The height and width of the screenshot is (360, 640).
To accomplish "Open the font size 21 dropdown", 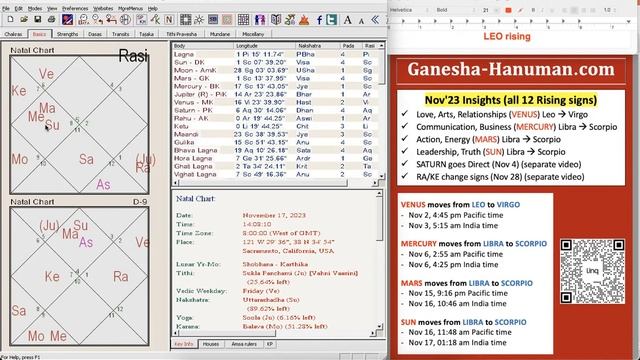I will click(x=489, y=10).
